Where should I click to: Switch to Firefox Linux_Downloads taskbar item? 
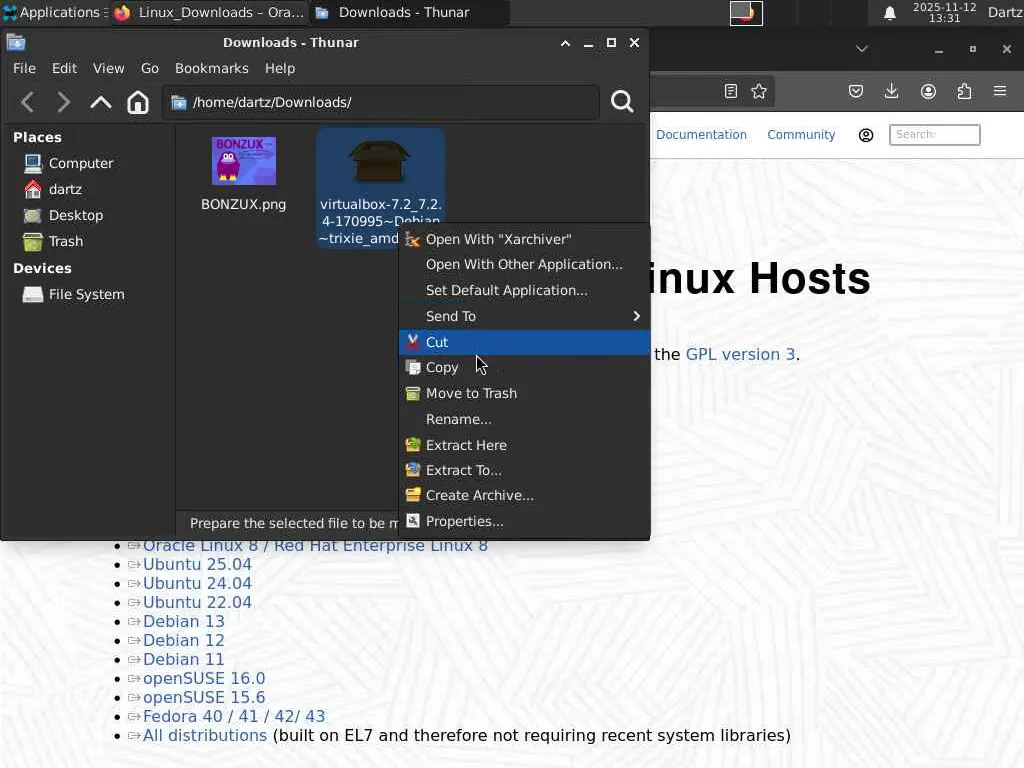(209, 12)
